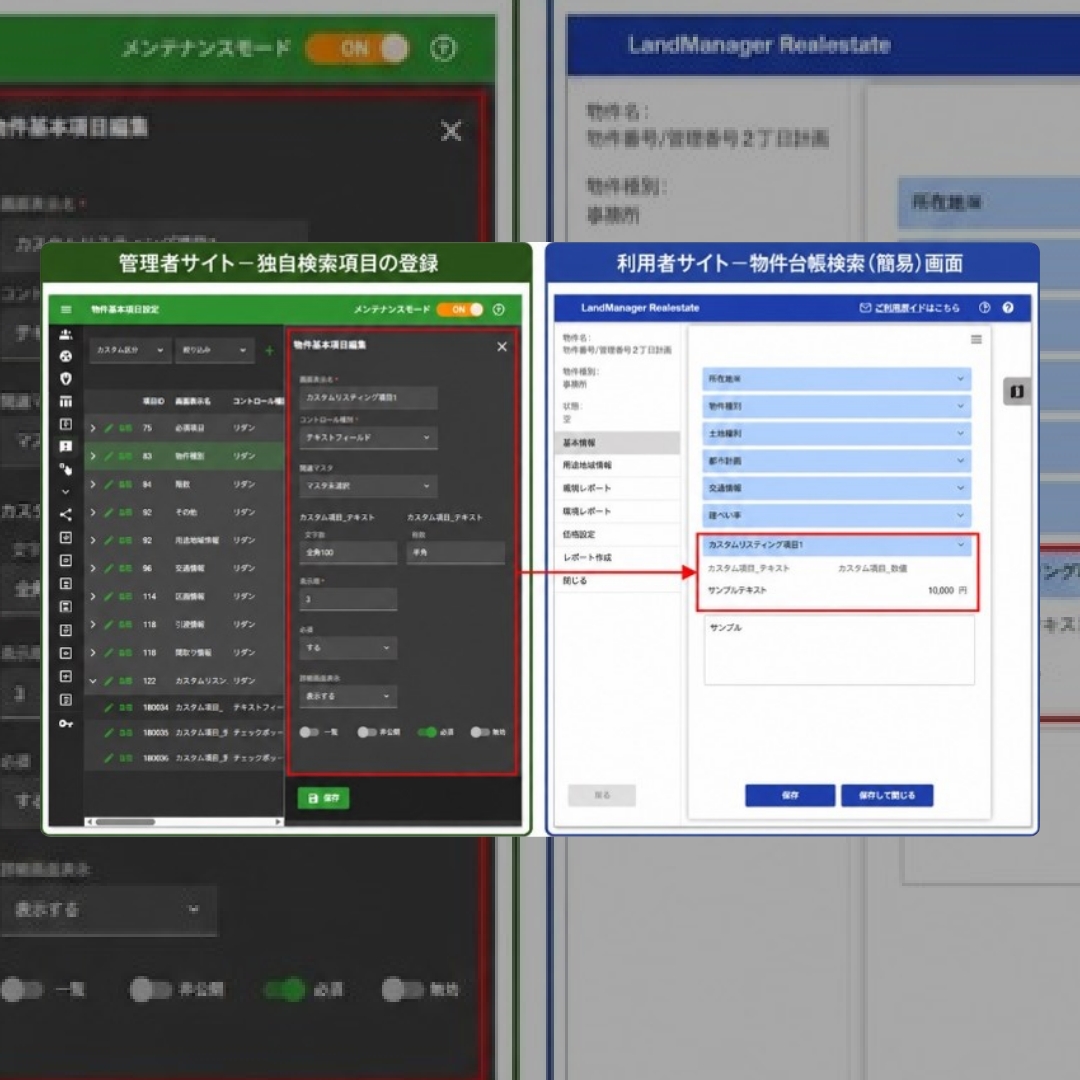Click the large blurred help circle at top
This screenshot has height=1080, width=1080.
coord(443,48)
